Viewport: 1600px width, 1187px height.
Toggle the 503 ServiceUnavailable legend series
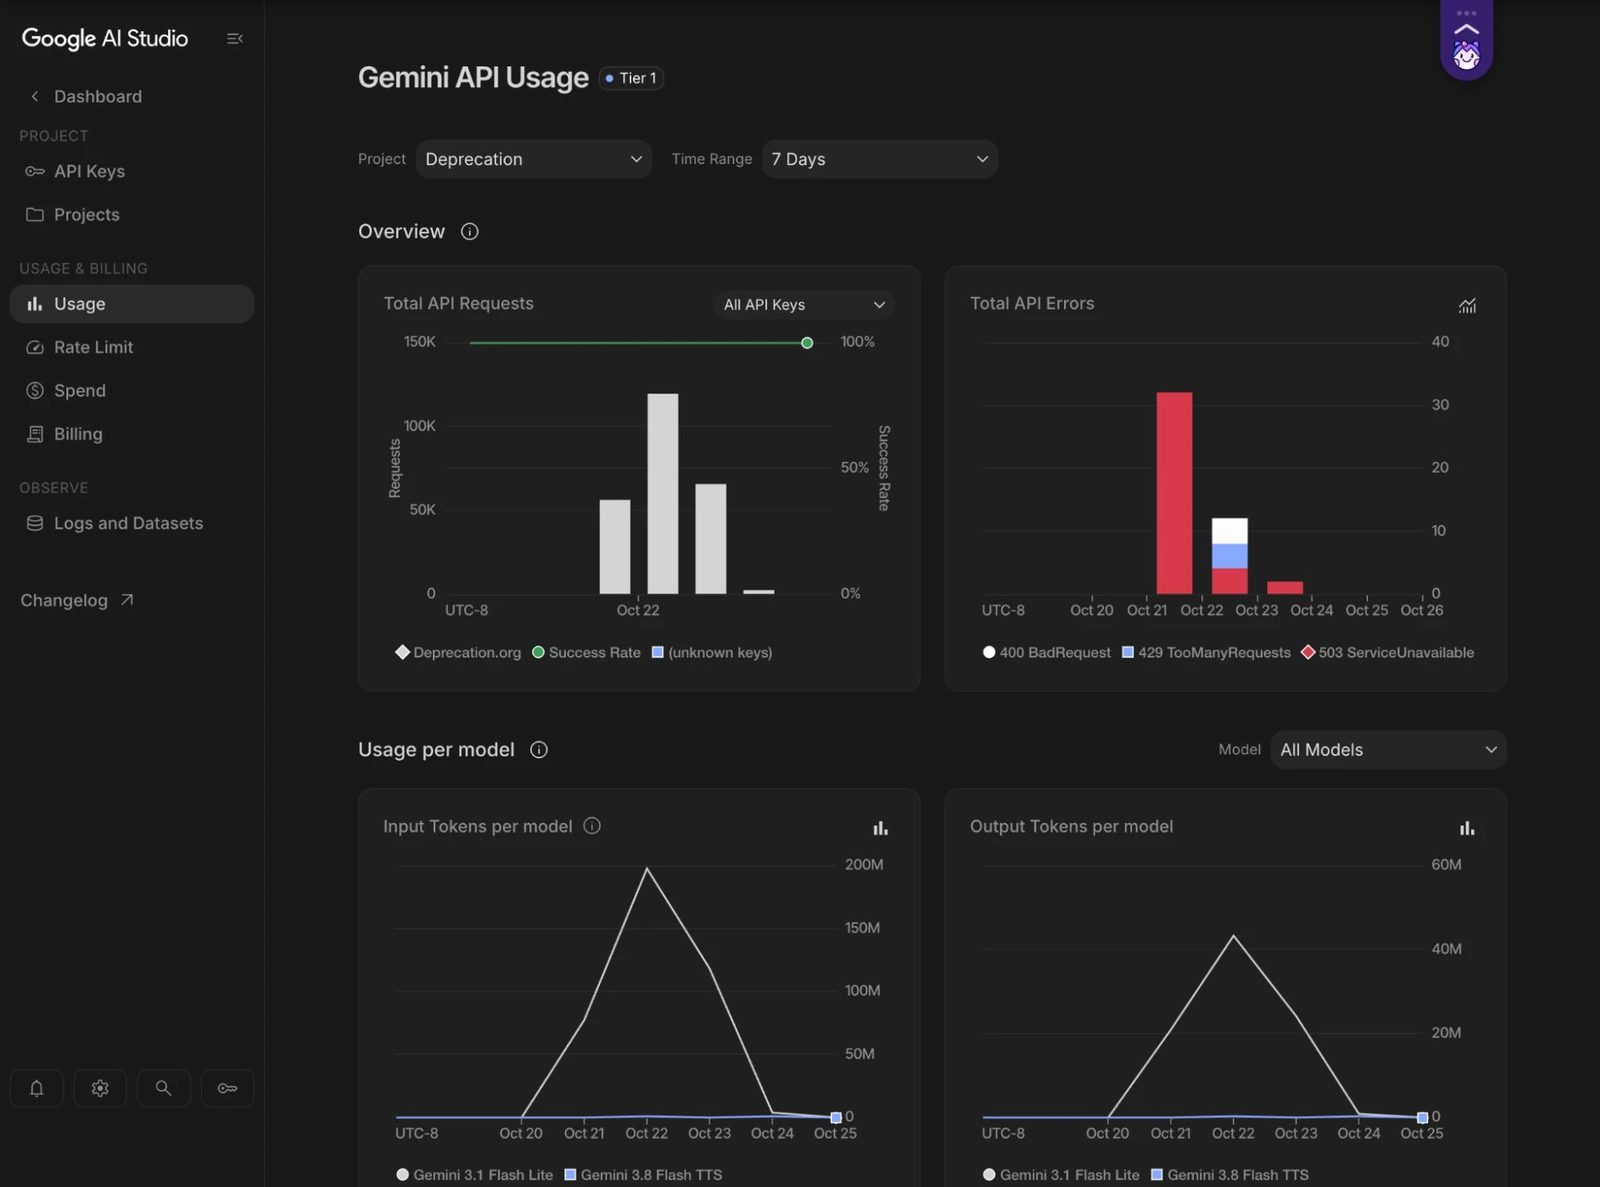[1387, 652]
